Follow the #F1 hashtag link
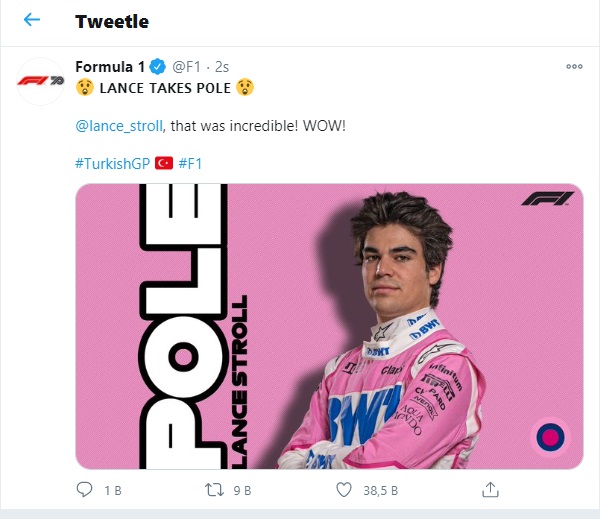The image size is (600, 519). pos(195,163)
